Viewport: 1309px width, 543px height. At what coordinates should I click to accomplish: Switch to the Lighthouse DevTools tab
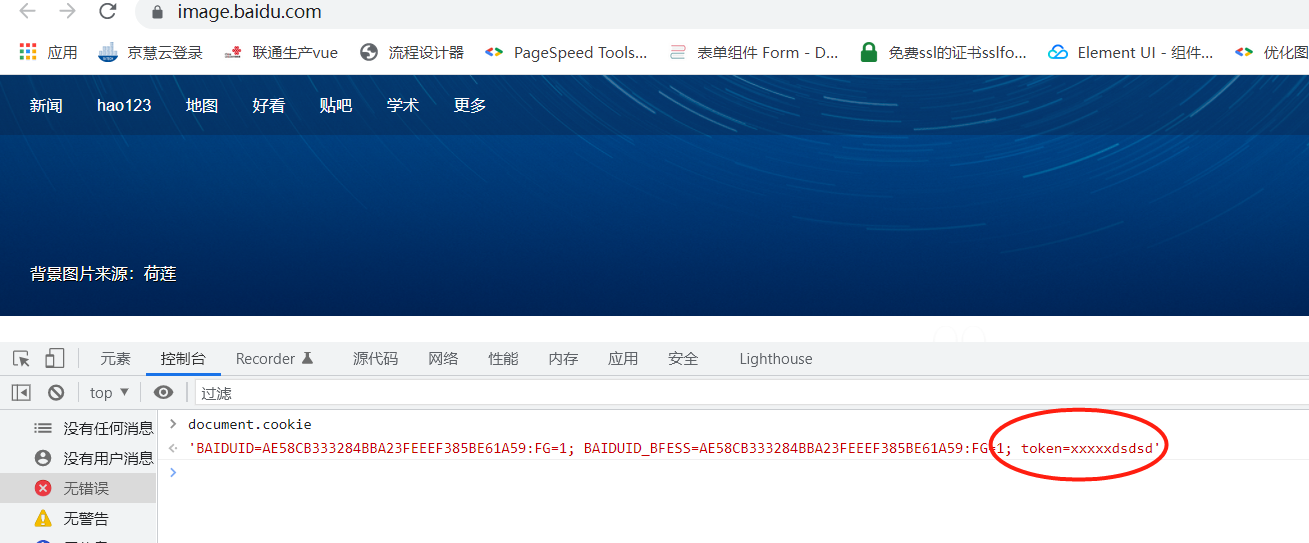coord(776,359)
